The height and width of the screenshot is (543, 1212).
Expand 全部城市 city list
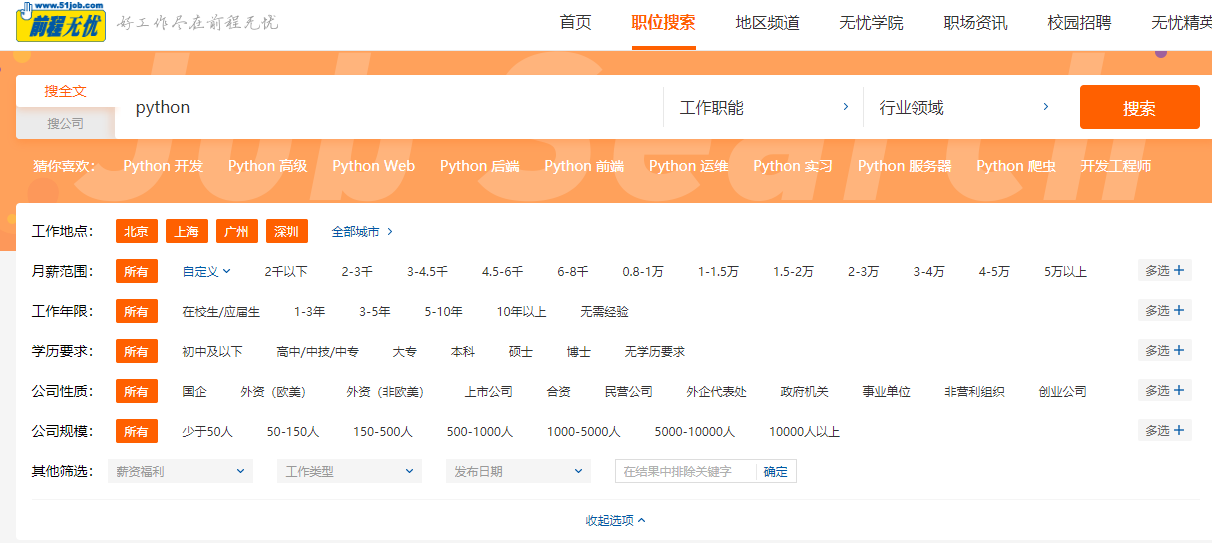click(x=362, y=231)
